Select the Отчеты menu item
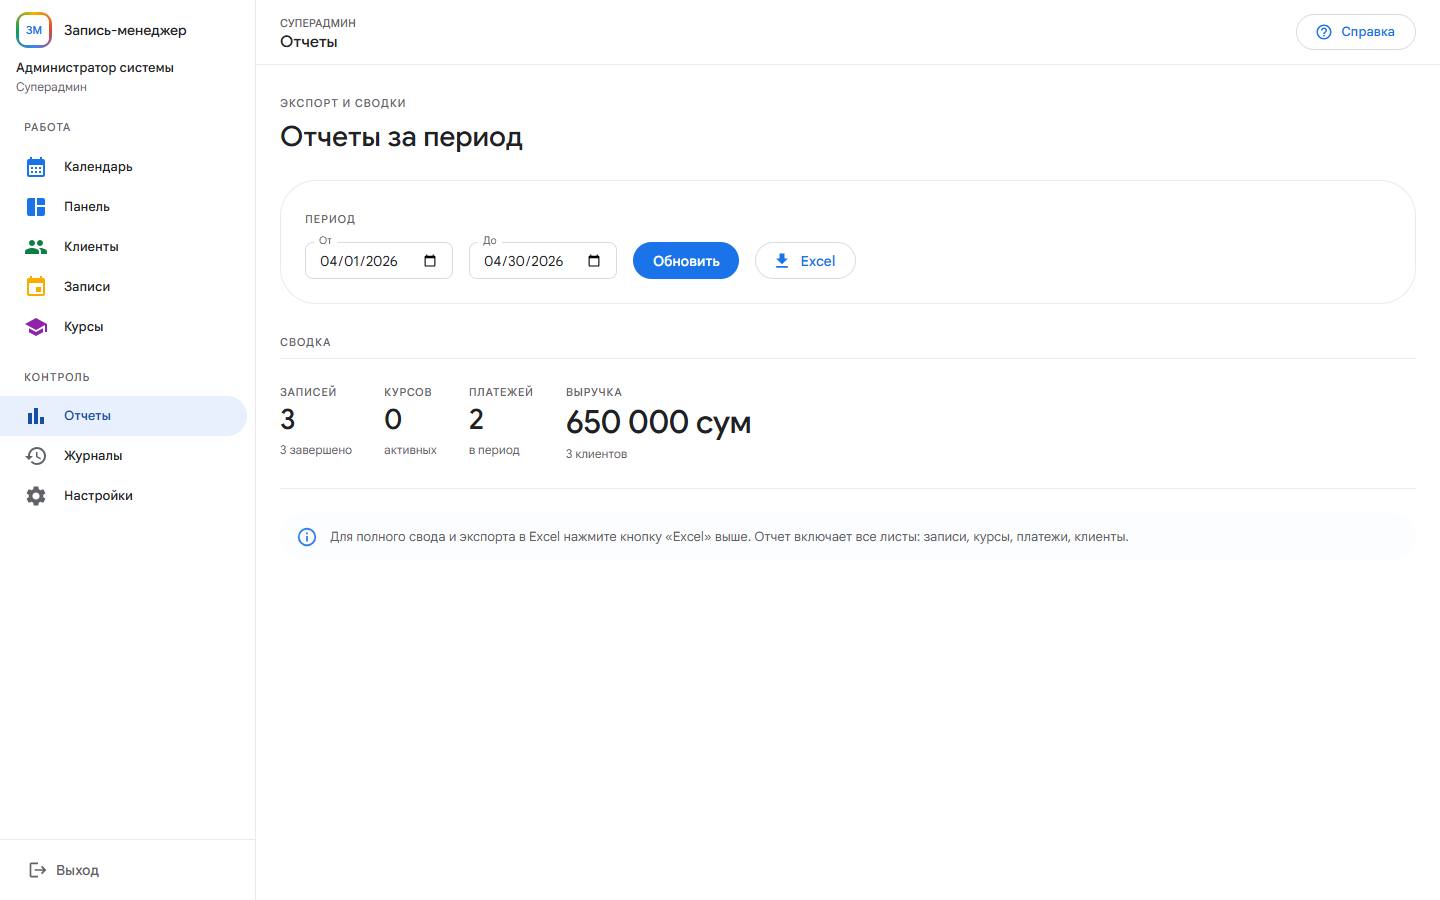Screen dimensions: 1440x900 click(x=123, y=416)
